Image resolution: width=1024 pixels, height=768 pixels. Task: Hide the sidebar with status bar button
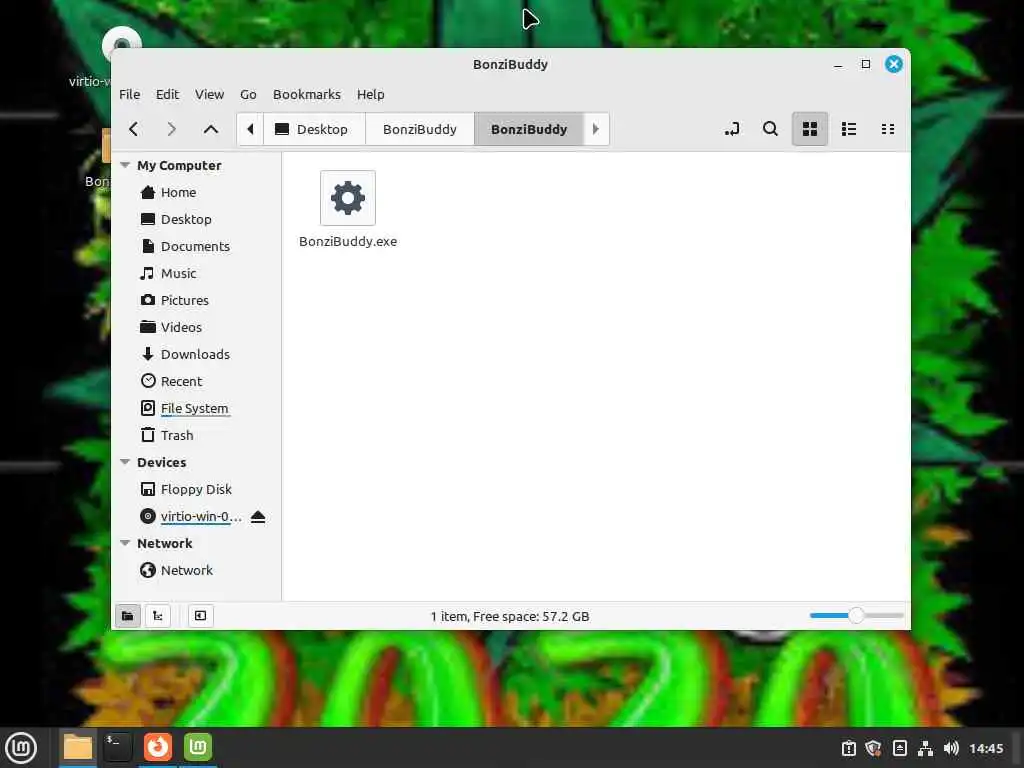[x=200, y=616]
